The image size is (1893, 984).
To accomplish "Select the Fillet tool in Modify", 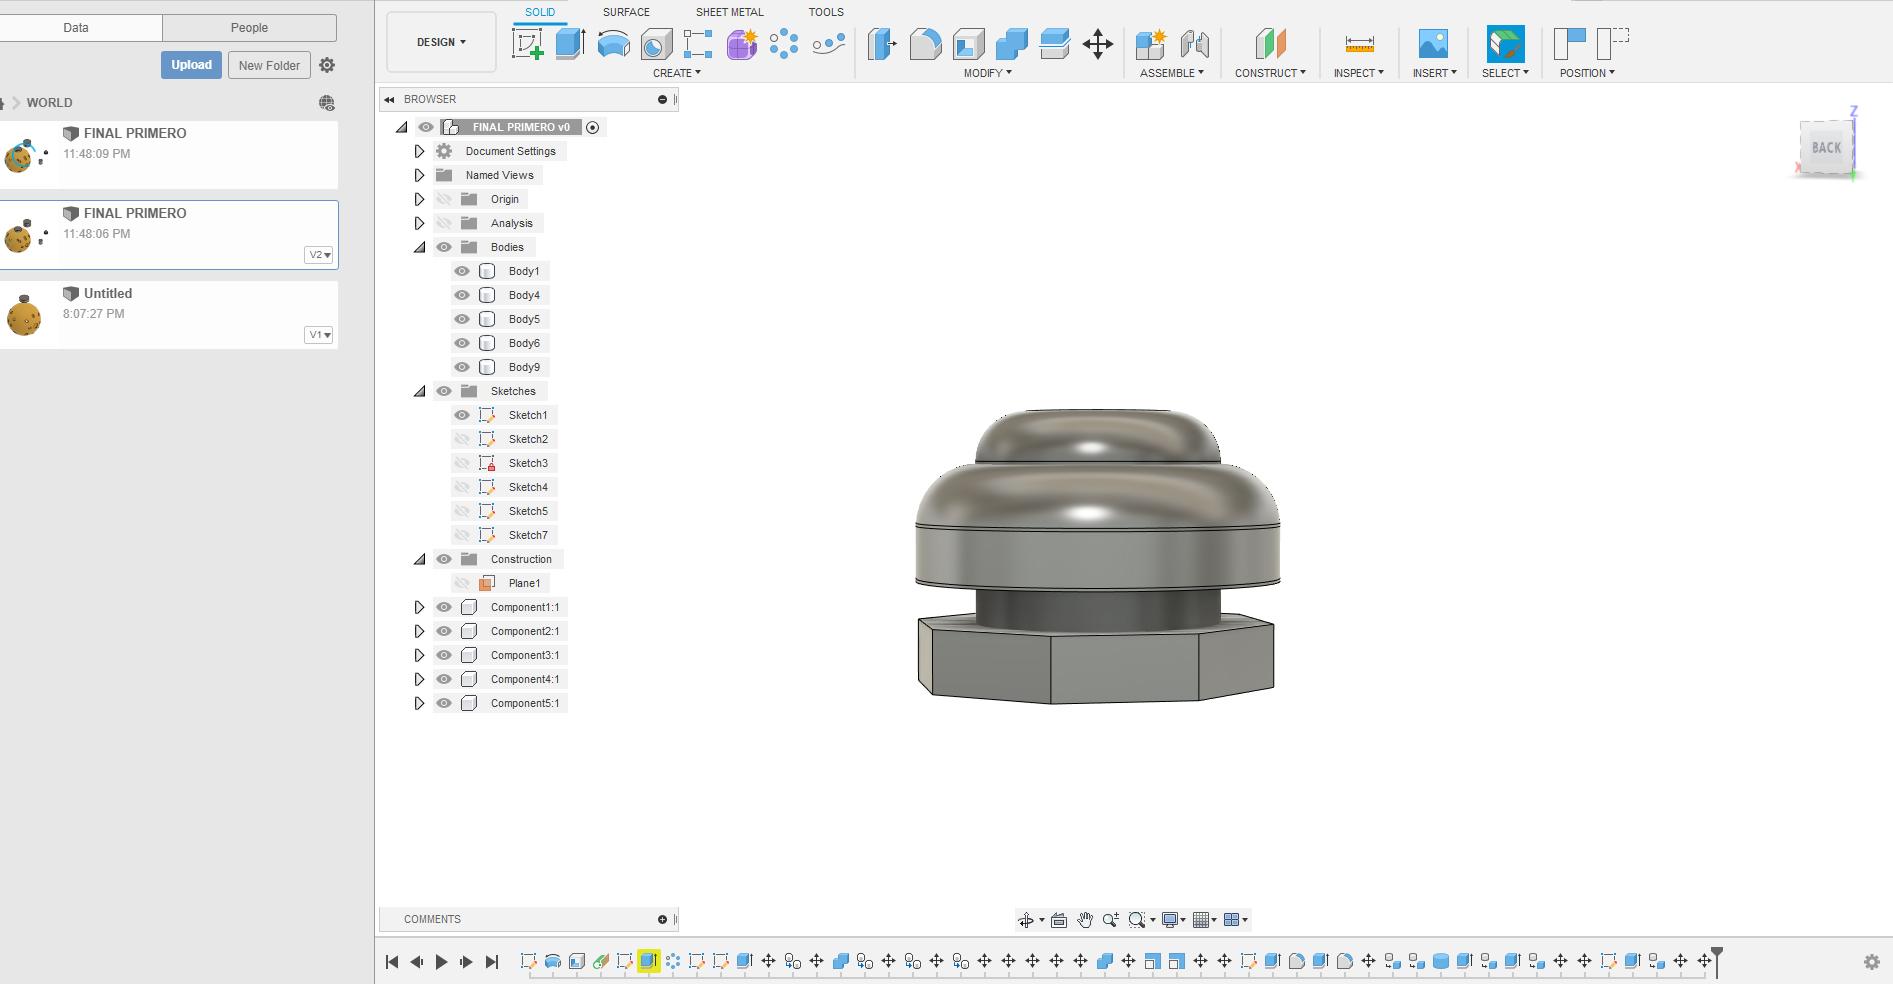I will [x=925, y=44].
